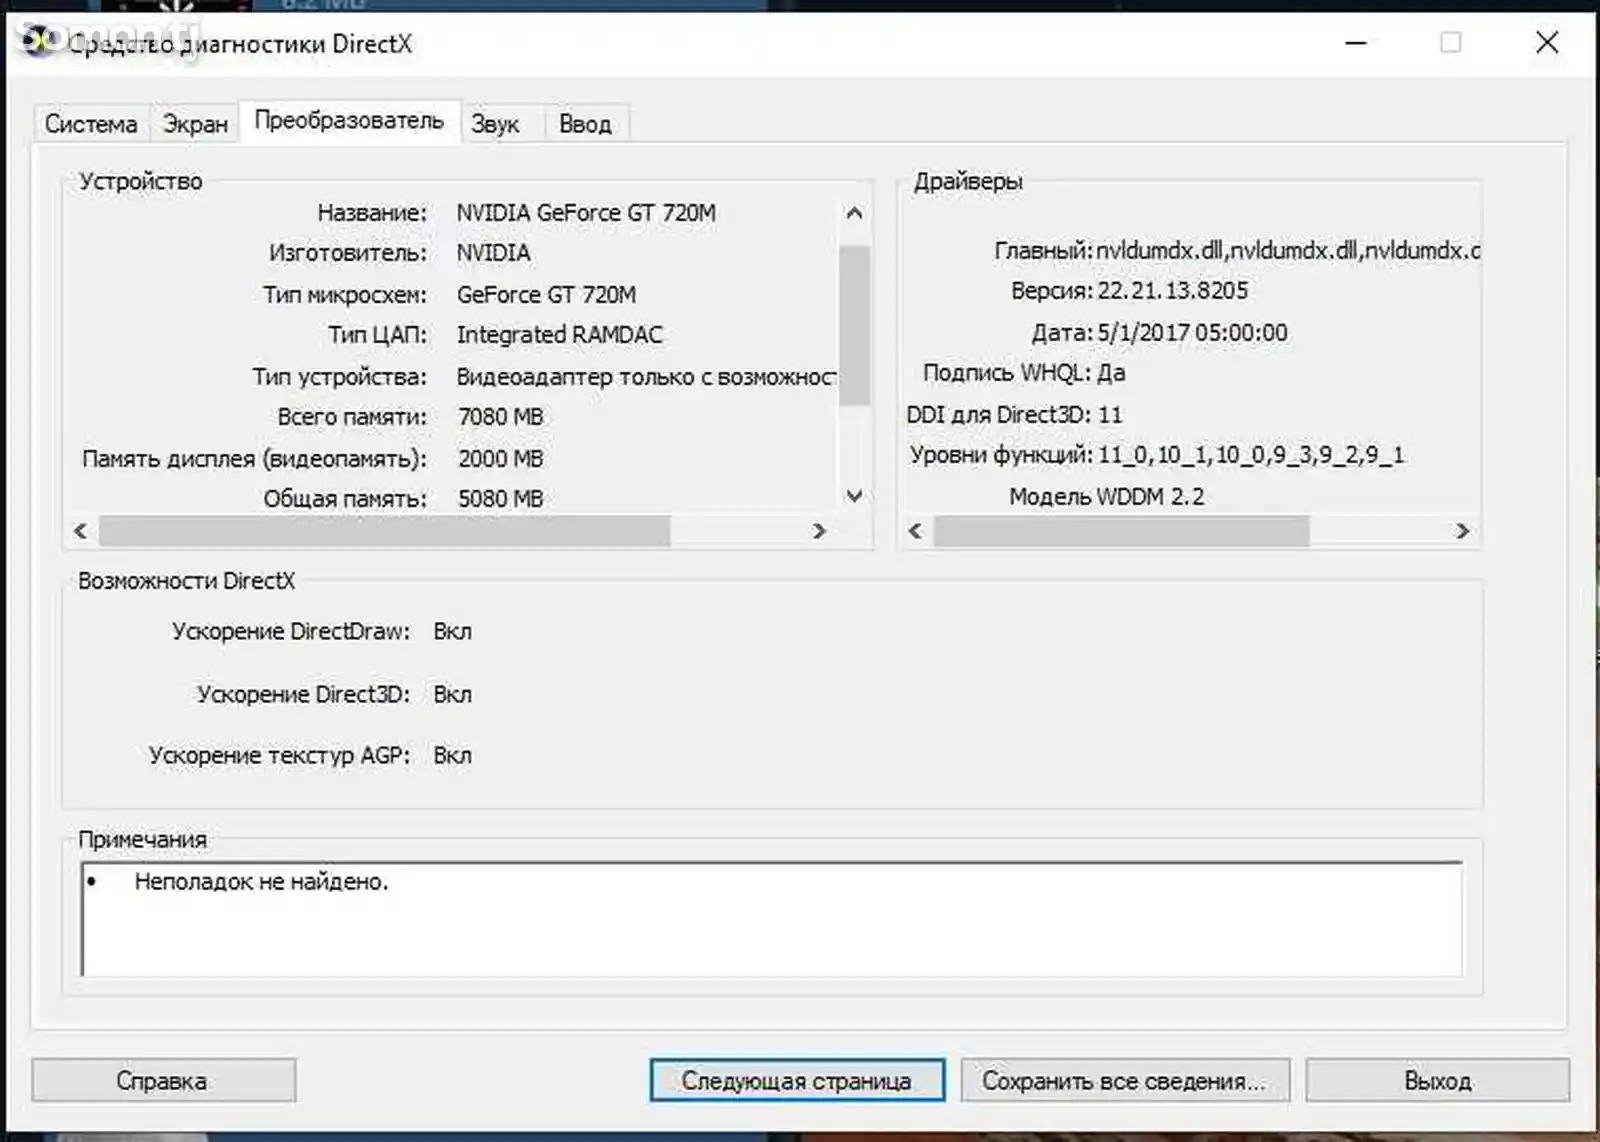The image size is (1600, 1142).
Task: Click the Тип микросхем value GeForce GT 720M
Action: (x=546, y=295)
